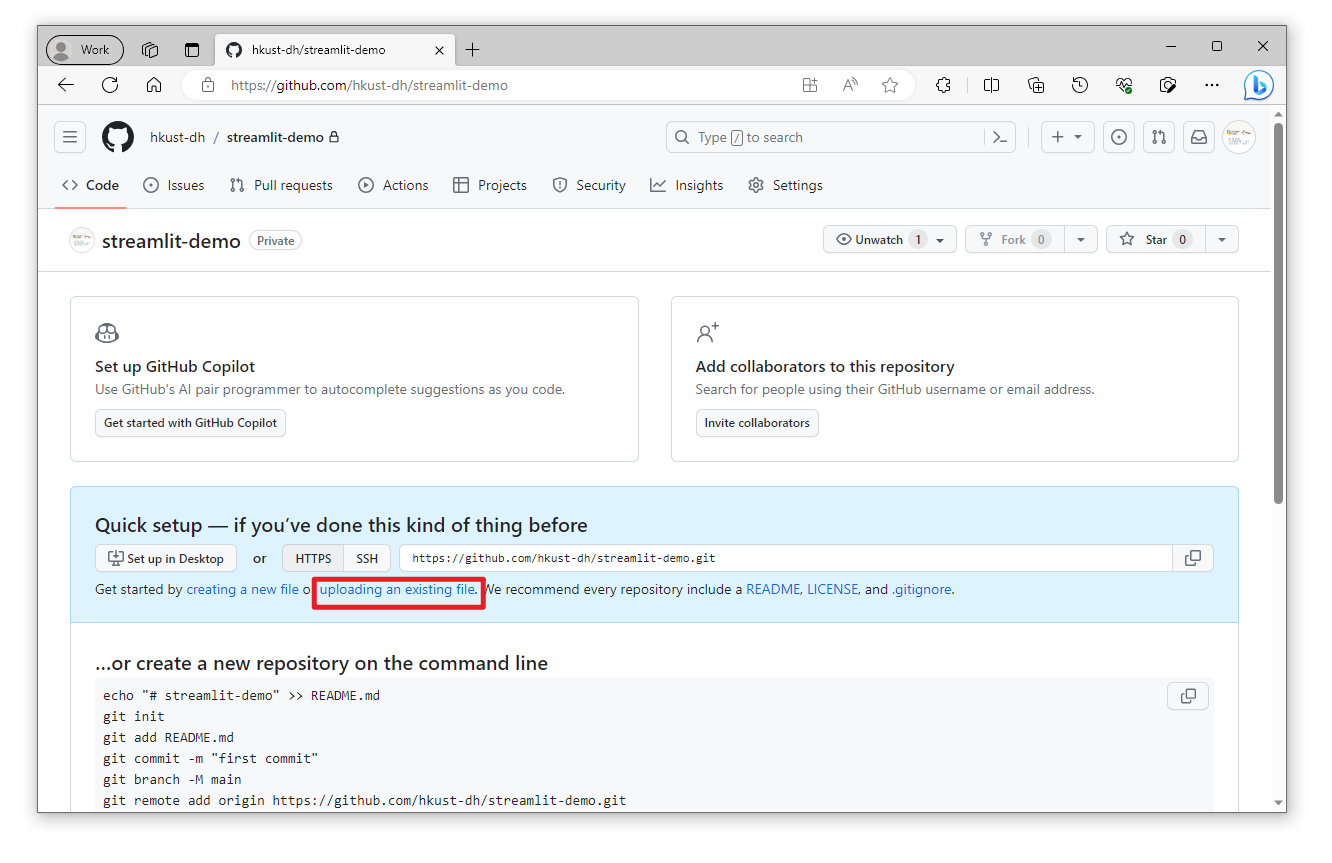Open the Settings tab
Viewport: 1332px width, 863px height.
[785, 185]
